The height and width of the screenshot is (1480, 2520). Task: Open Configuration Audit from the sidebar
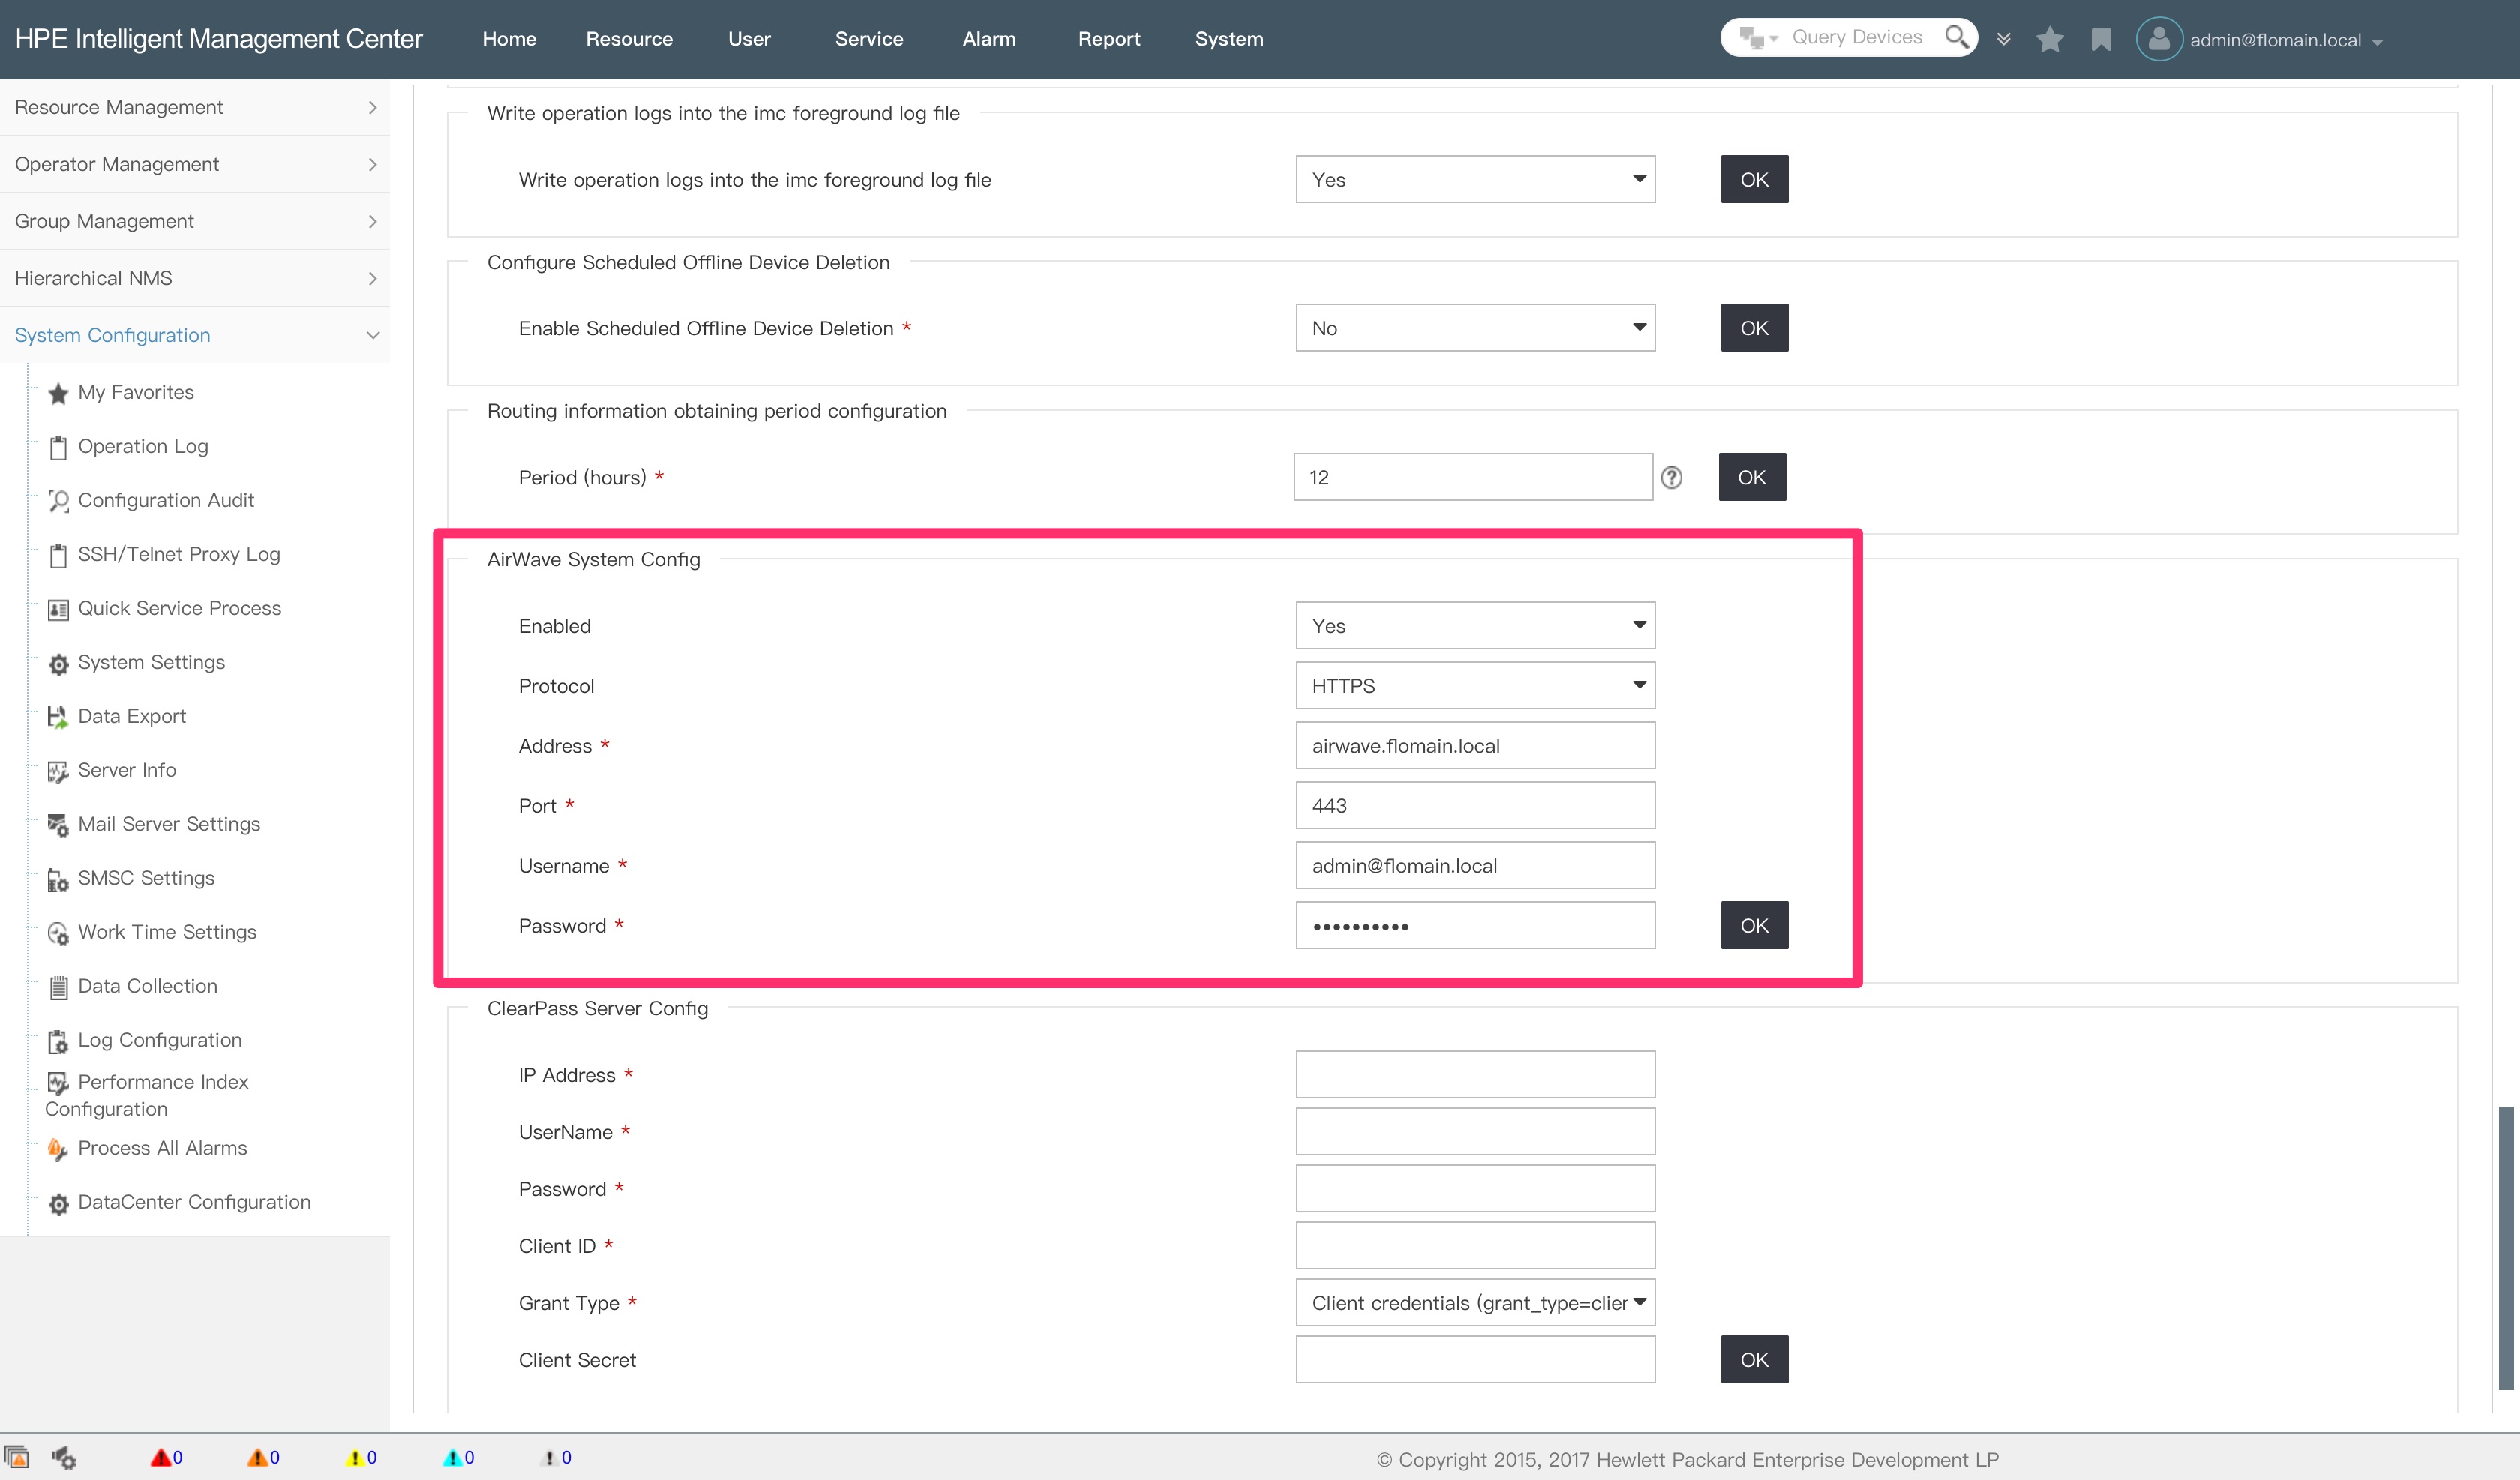(167, 500)
